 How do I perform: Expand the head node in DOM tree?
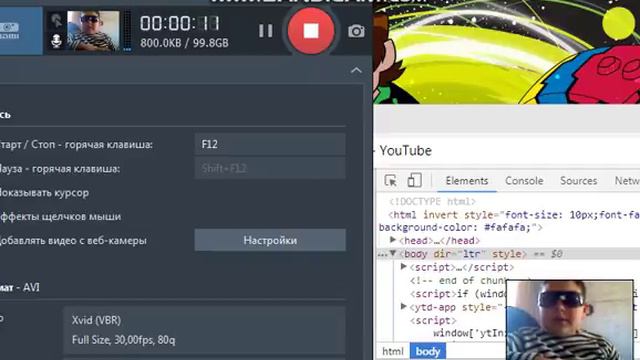tap(393, 240)
